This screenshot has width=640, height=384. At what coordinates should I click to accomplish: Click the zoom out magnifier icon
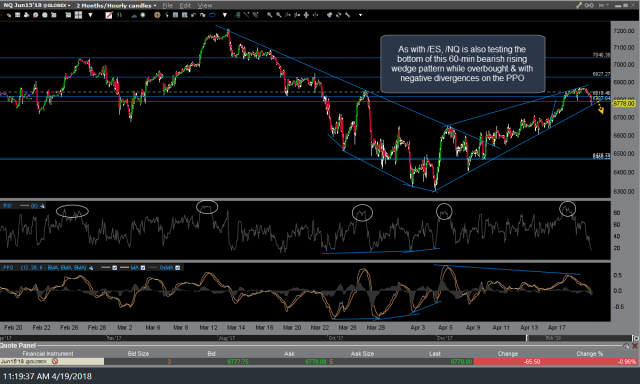click(x=279, y=15)
